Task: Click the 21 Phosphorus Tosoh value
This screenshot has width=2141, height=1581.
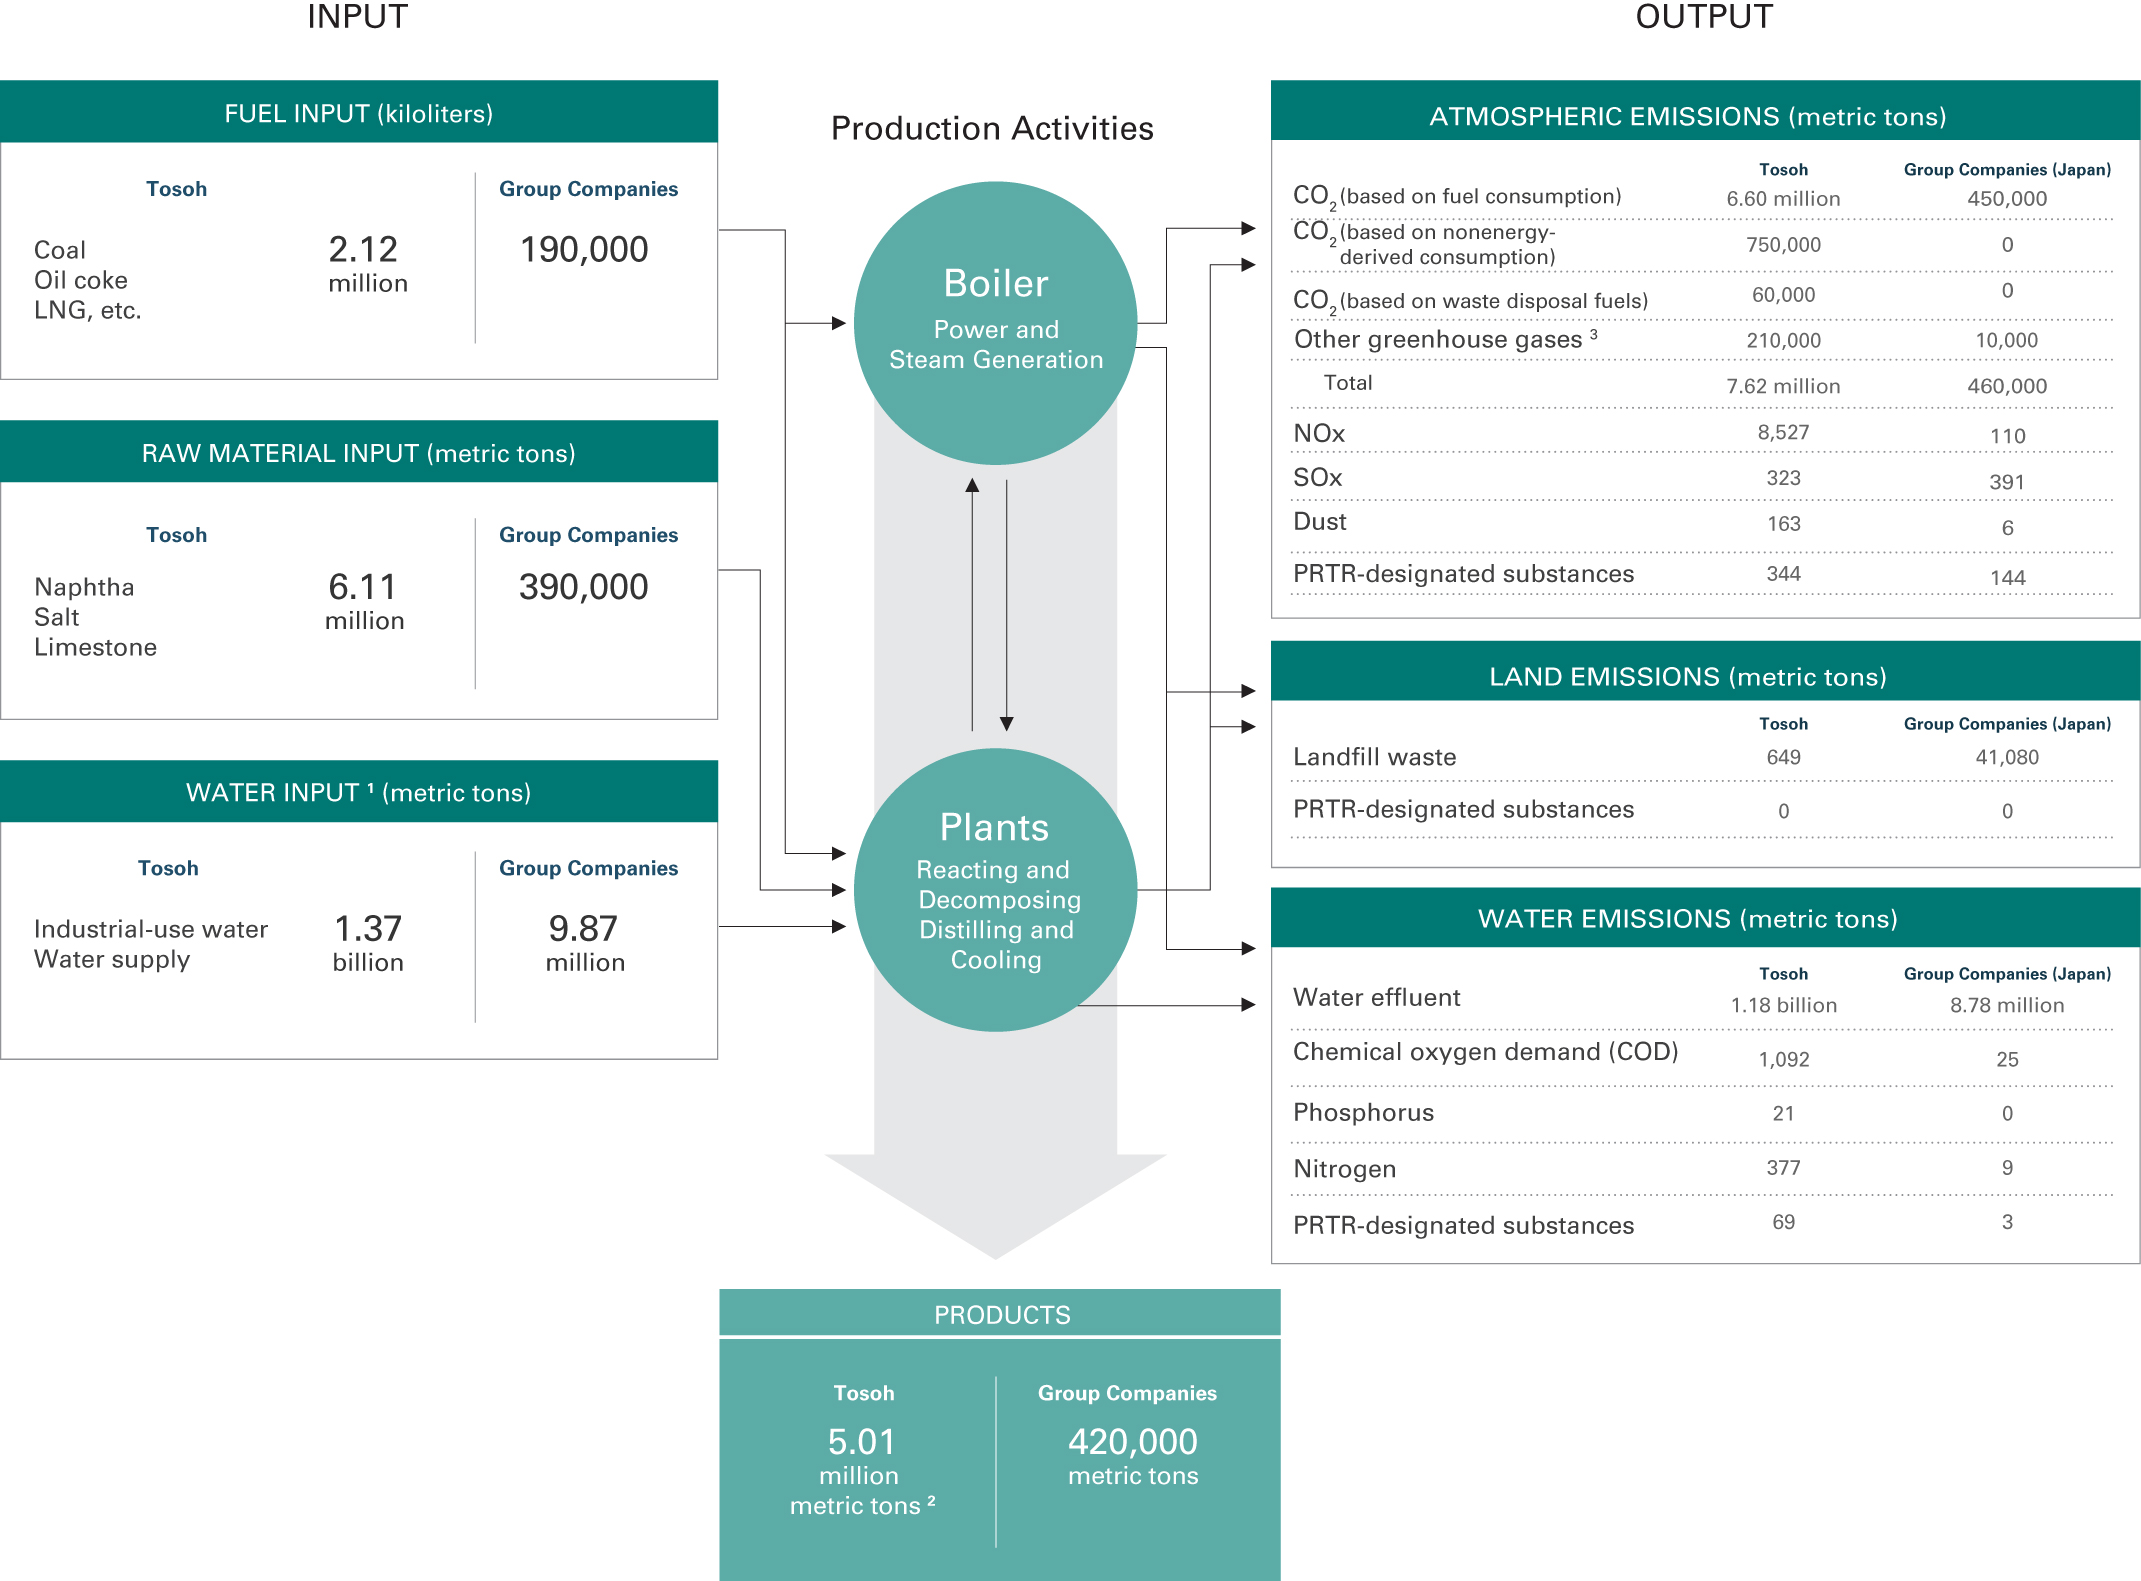Action: point(1783,1113)
